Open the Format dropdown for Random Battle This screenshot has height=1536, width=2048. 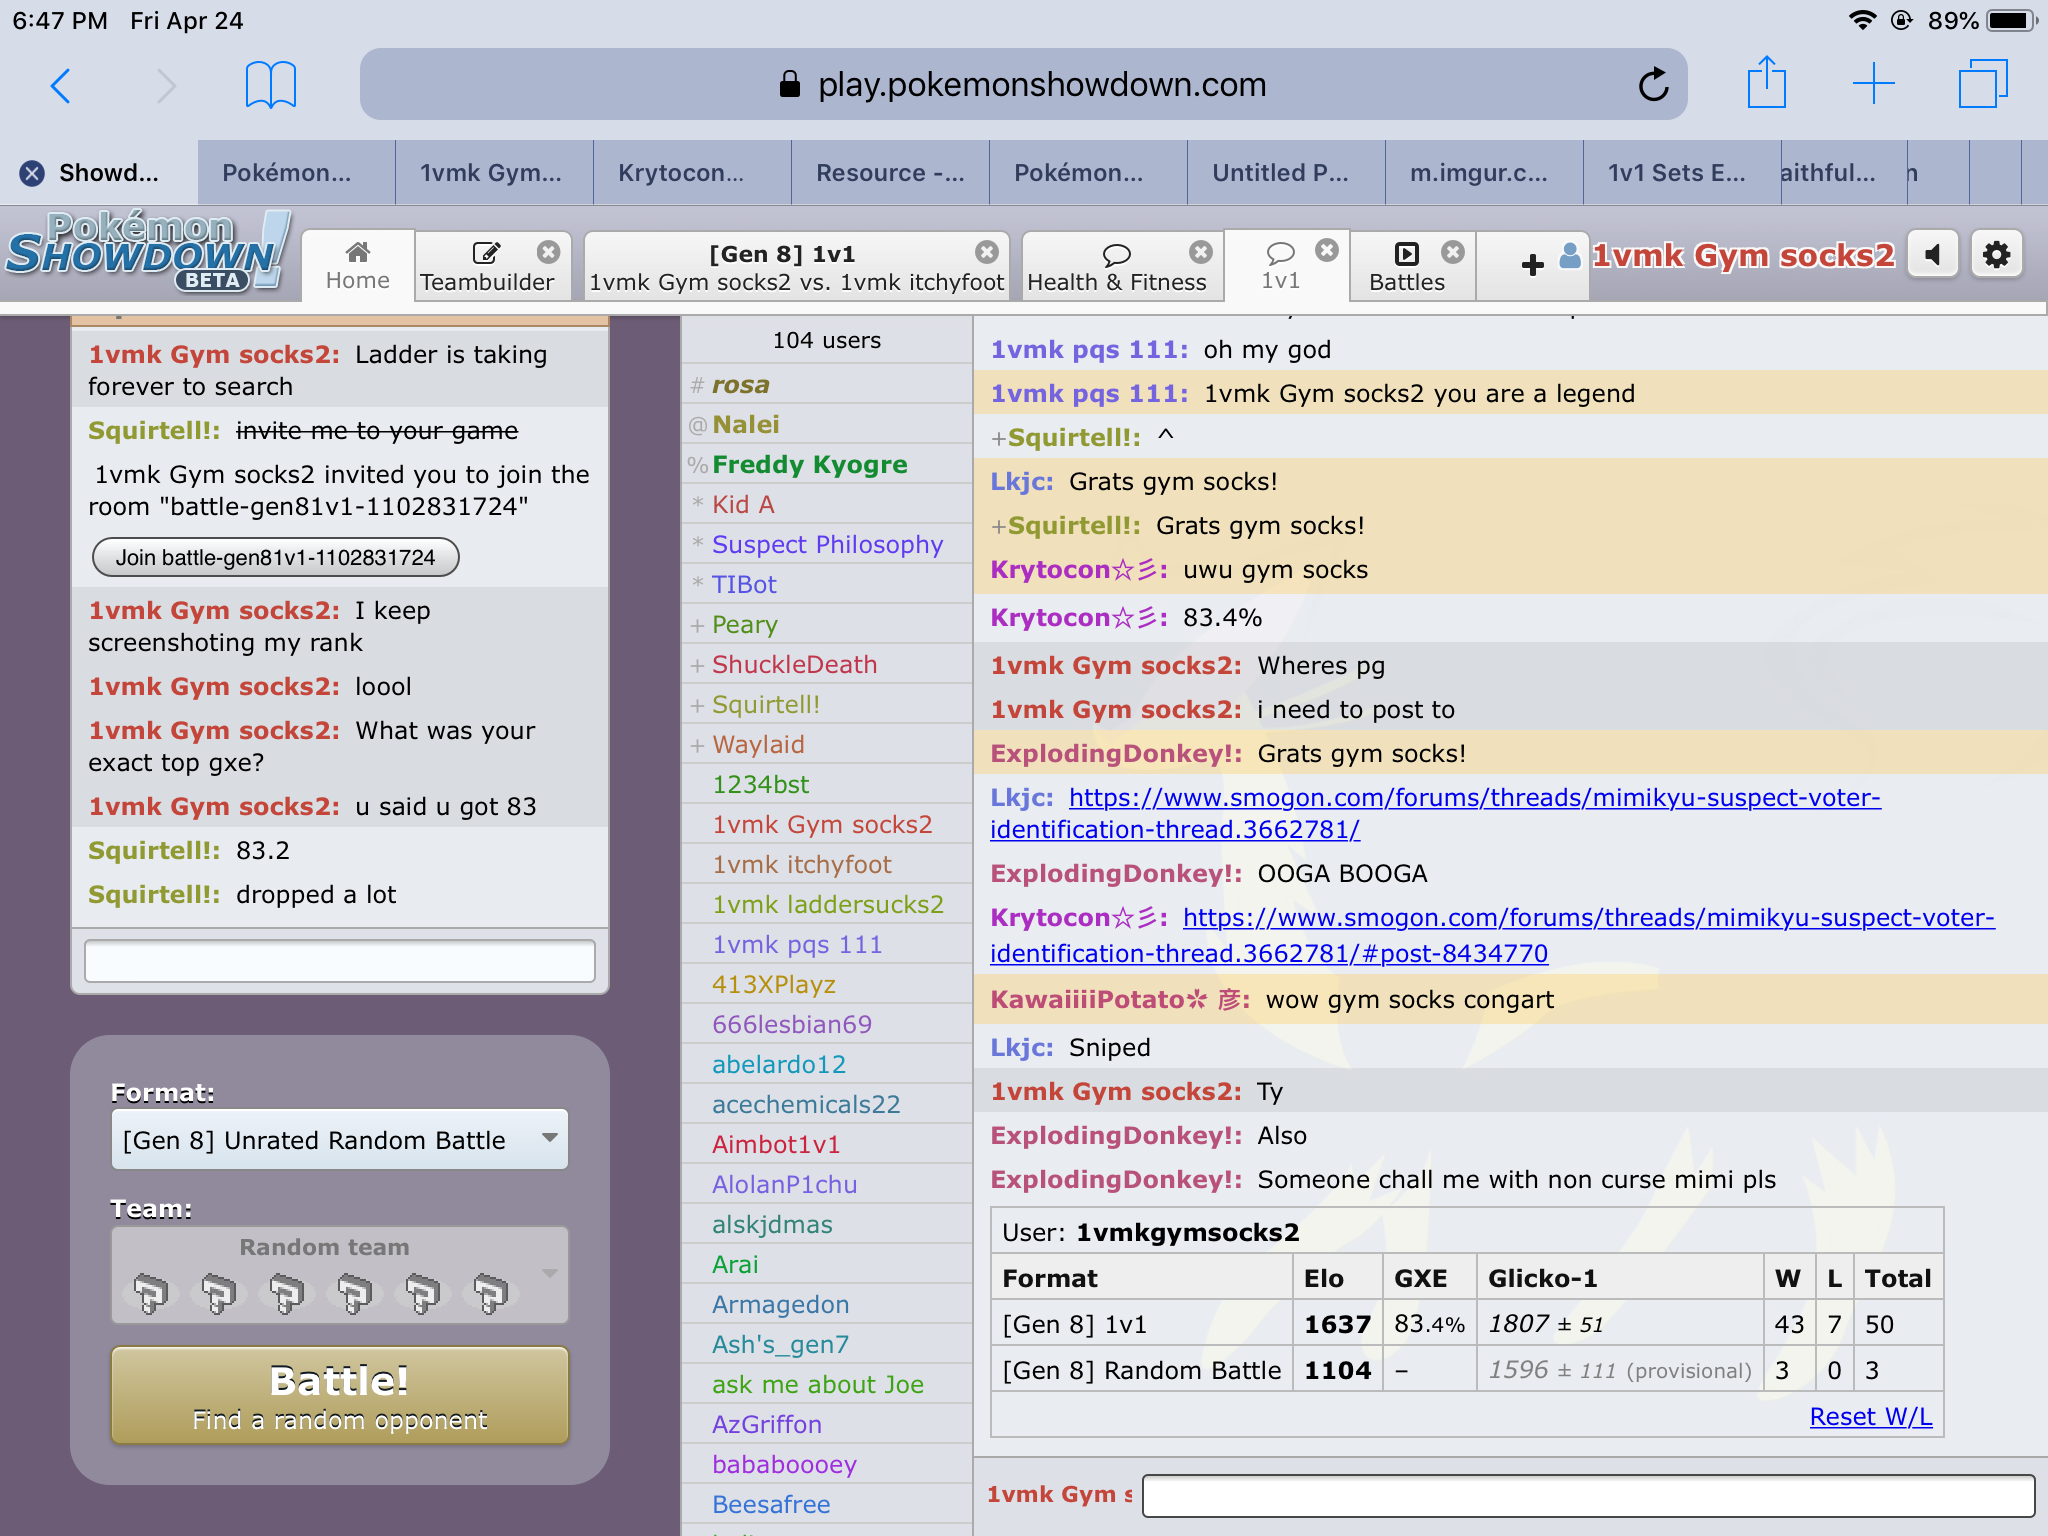click(x=339, y=1140)
